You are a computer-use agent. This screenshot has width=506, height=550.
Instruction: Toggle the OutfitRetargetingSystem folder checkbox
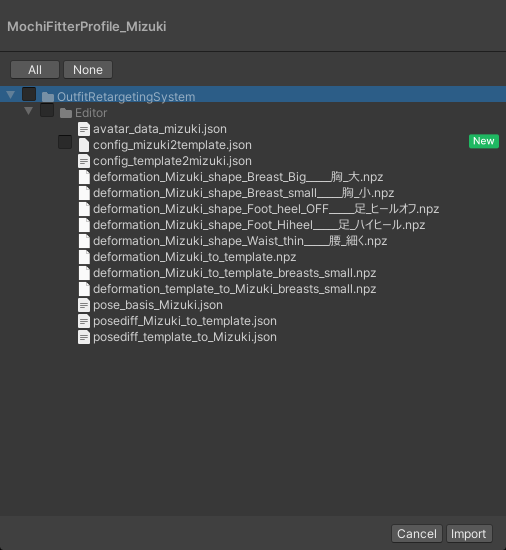point(29,94)
